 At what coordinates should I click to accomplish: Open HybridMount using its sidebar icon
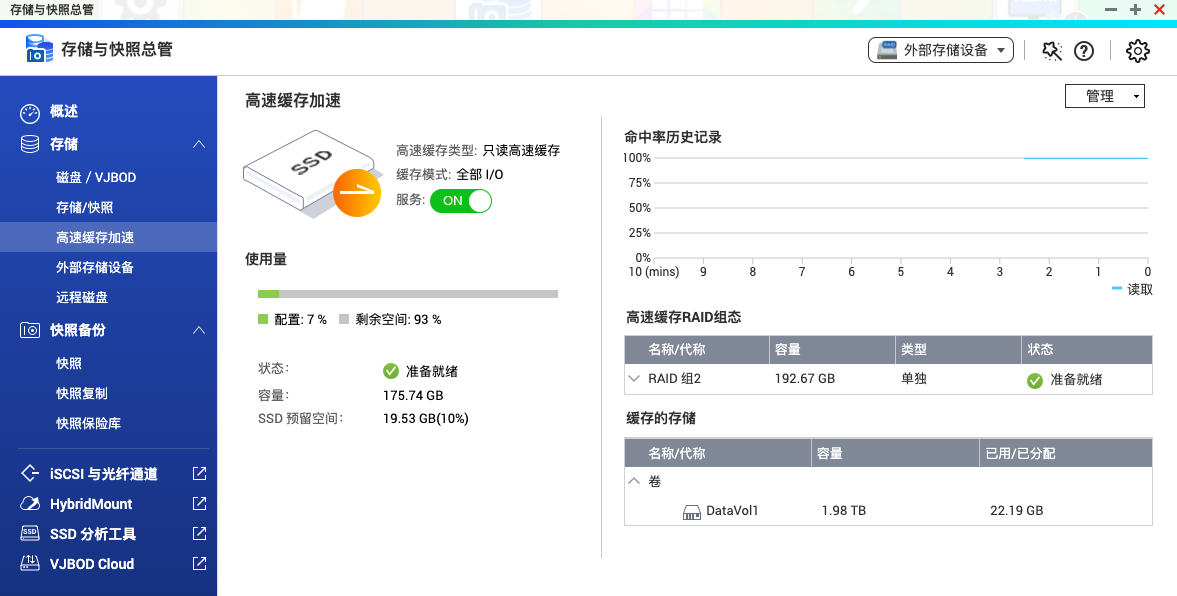coord(30,503)
